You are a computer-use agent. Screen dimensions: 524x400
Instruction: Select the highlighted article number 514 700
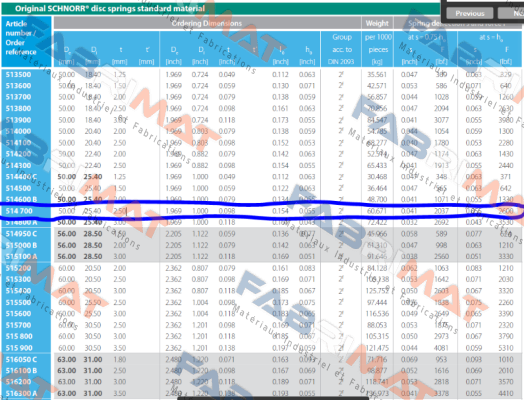pos(19,211)
